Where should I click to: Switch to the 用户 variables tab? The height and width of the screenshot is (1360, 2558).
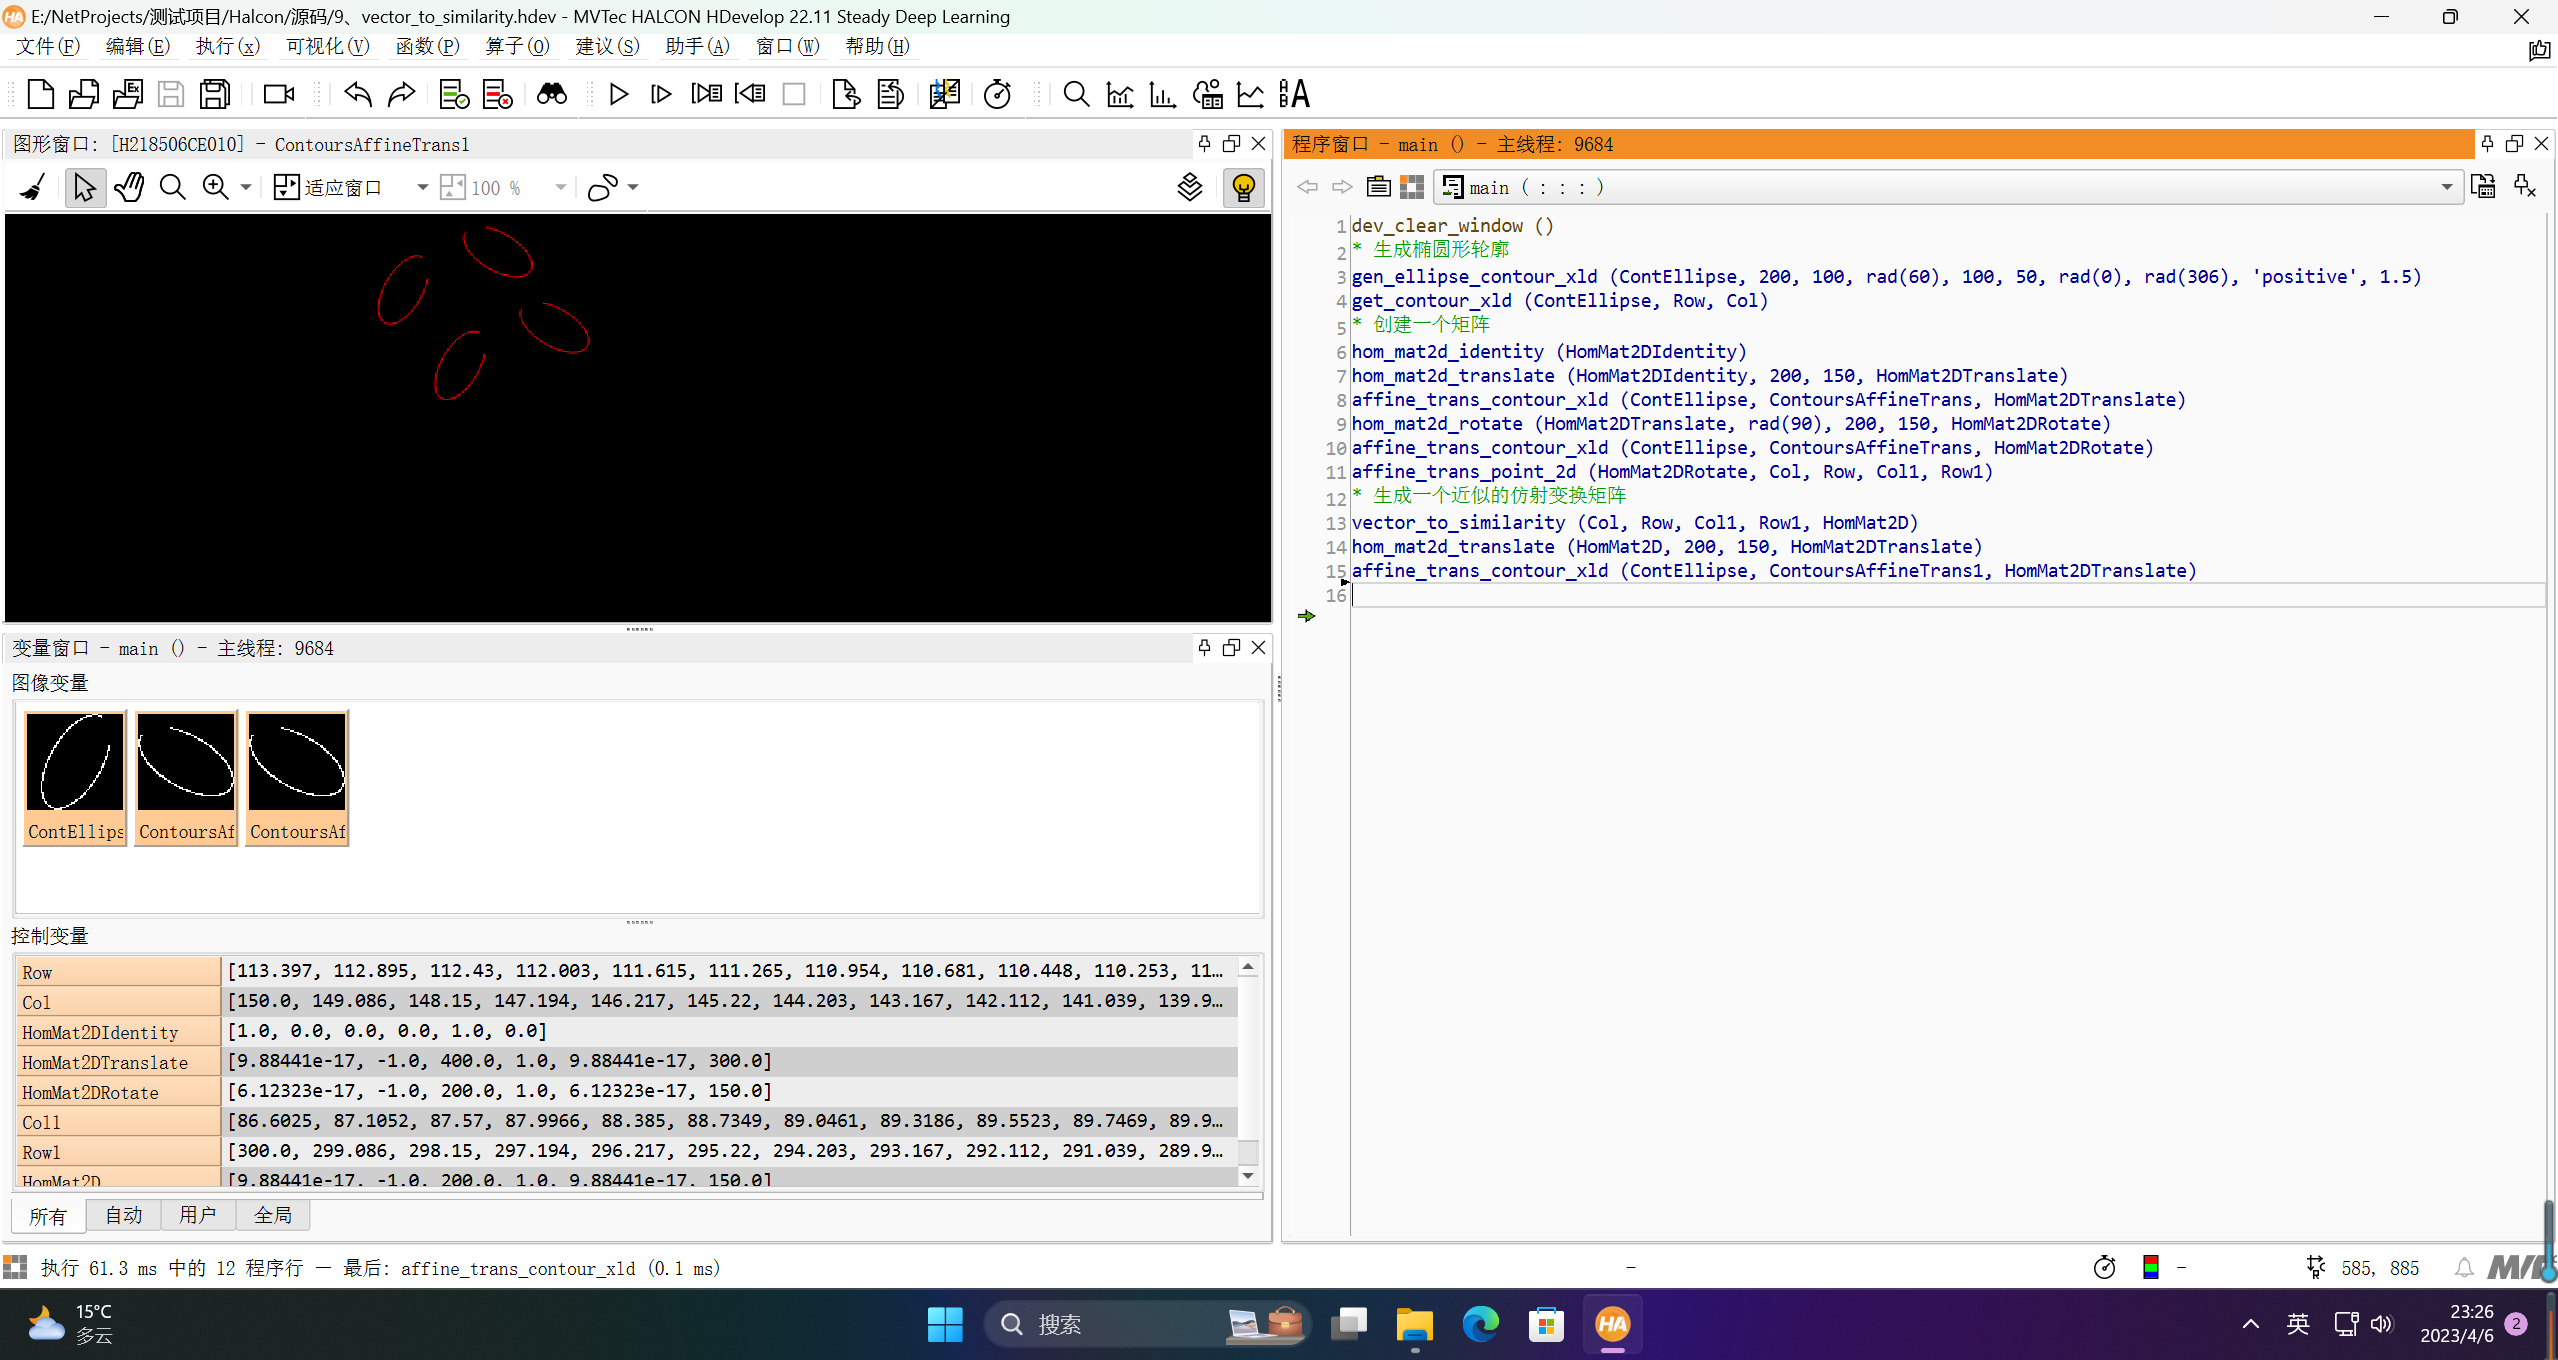pos(197,1215)
